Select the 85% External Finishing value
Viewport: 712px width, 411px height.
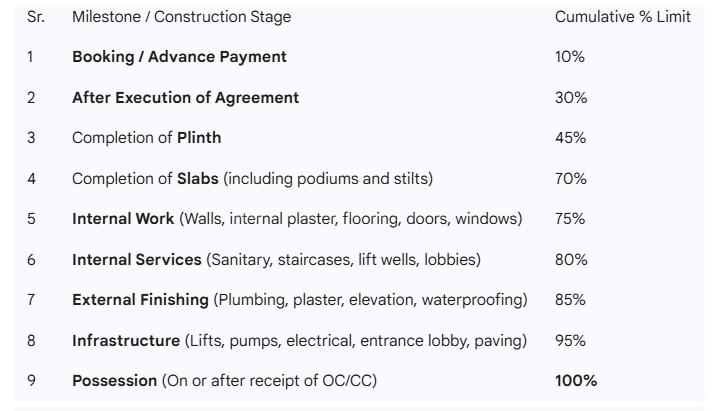pos(570,300)
